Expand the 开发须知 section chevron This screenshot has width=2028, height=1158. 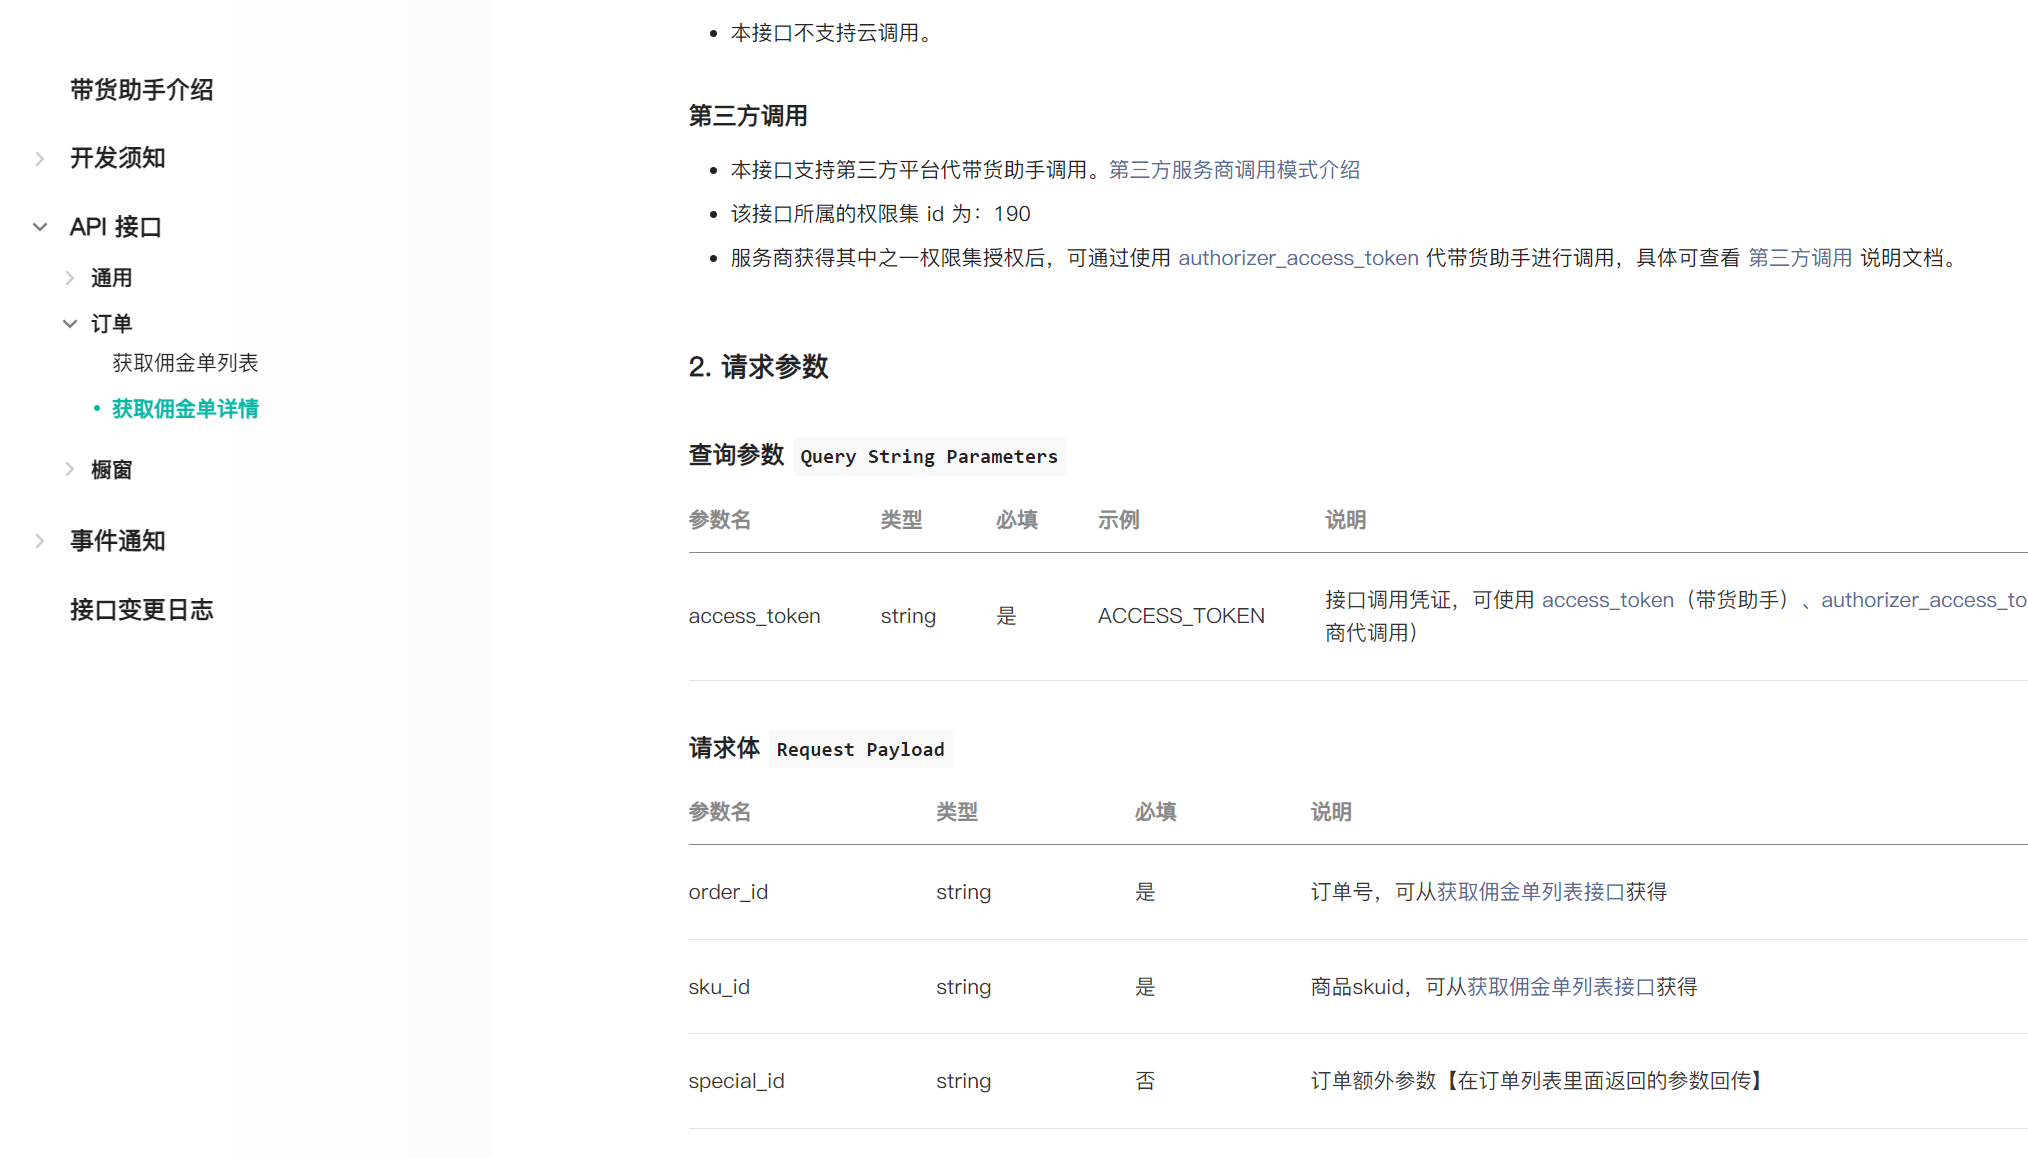point(40,159)
